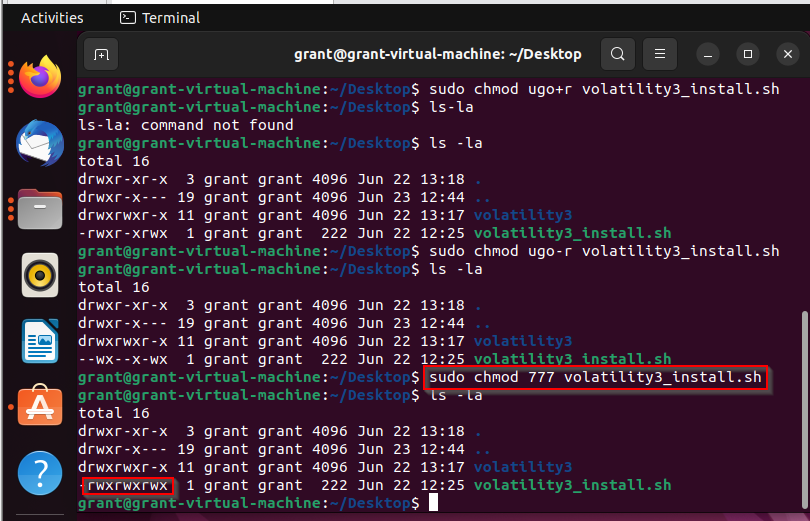
Task: Click the terminal search icon
Action: click(617, 54)
